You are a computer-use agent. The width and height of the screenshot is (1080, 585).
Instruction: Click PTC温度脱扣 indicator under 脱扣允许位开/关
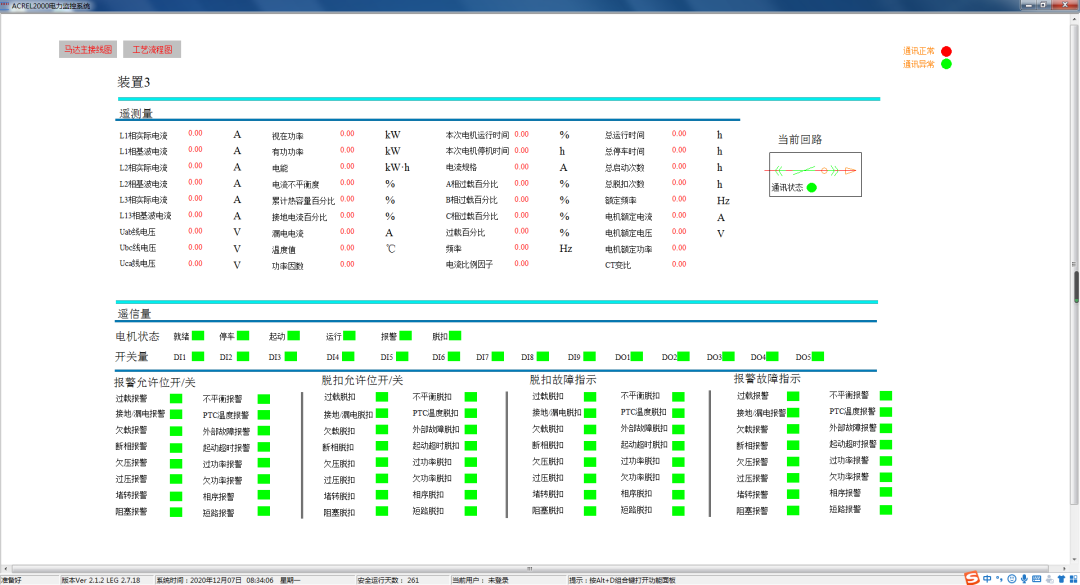tap(471, 413)
